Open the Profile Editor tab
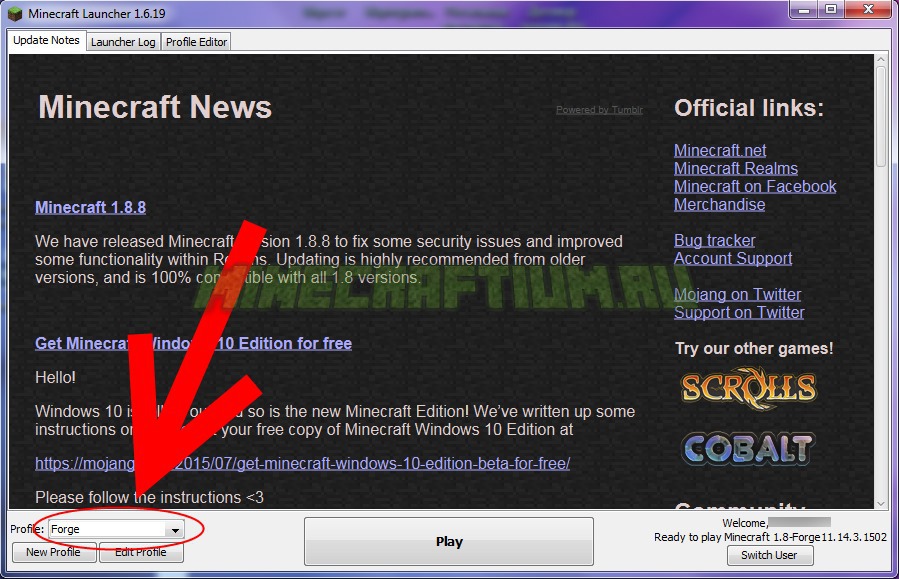The height and width of the screenshot is (579, 899). 196,42
